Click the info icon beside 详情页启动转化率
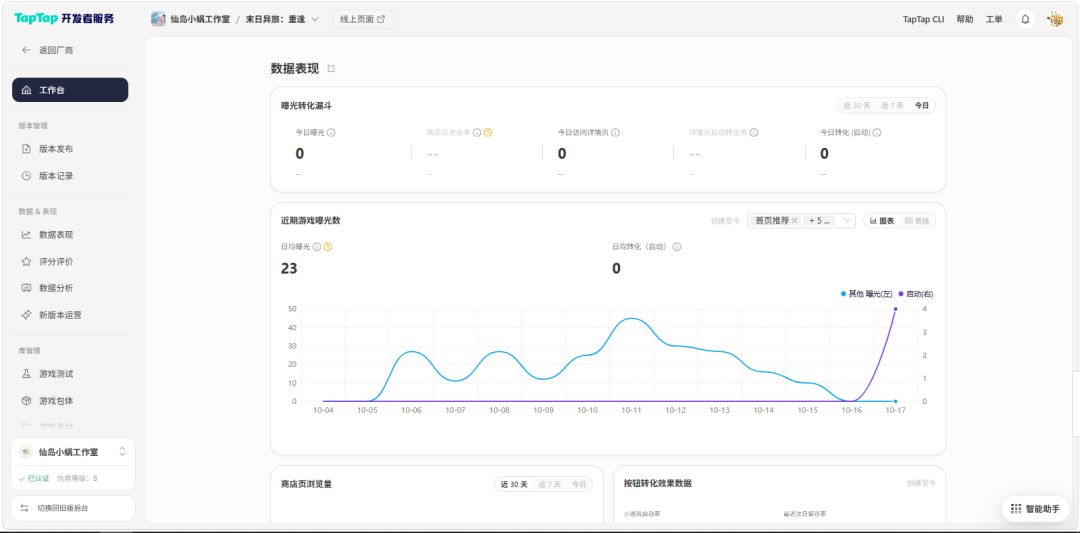The image size is (1080, 533). point(754,133)
